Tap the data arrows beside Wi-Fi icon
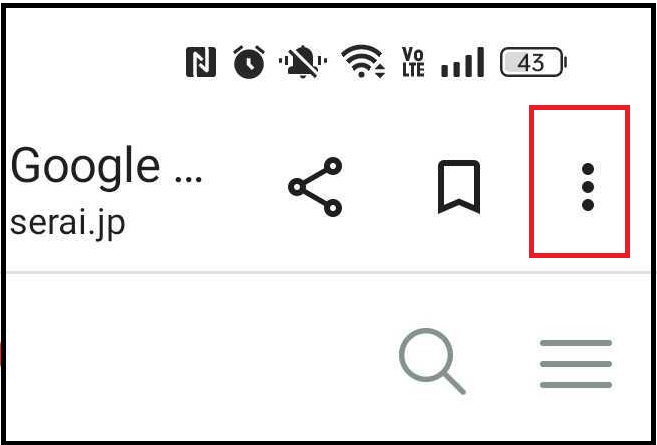The image size is (657, 445). click(x=380, y=71)
